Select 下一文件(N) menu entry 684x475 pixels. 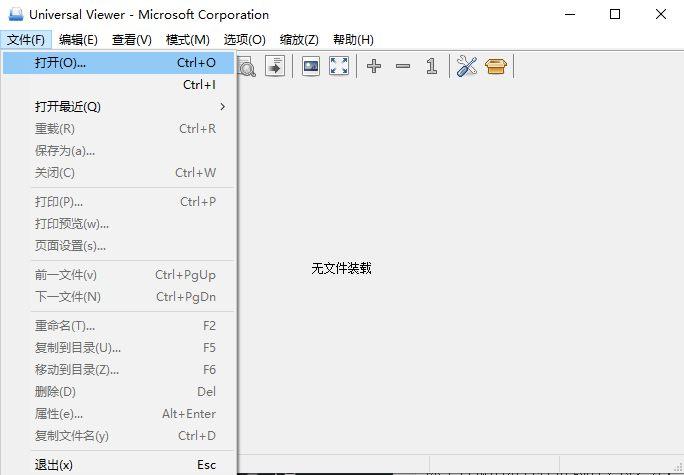119,297
